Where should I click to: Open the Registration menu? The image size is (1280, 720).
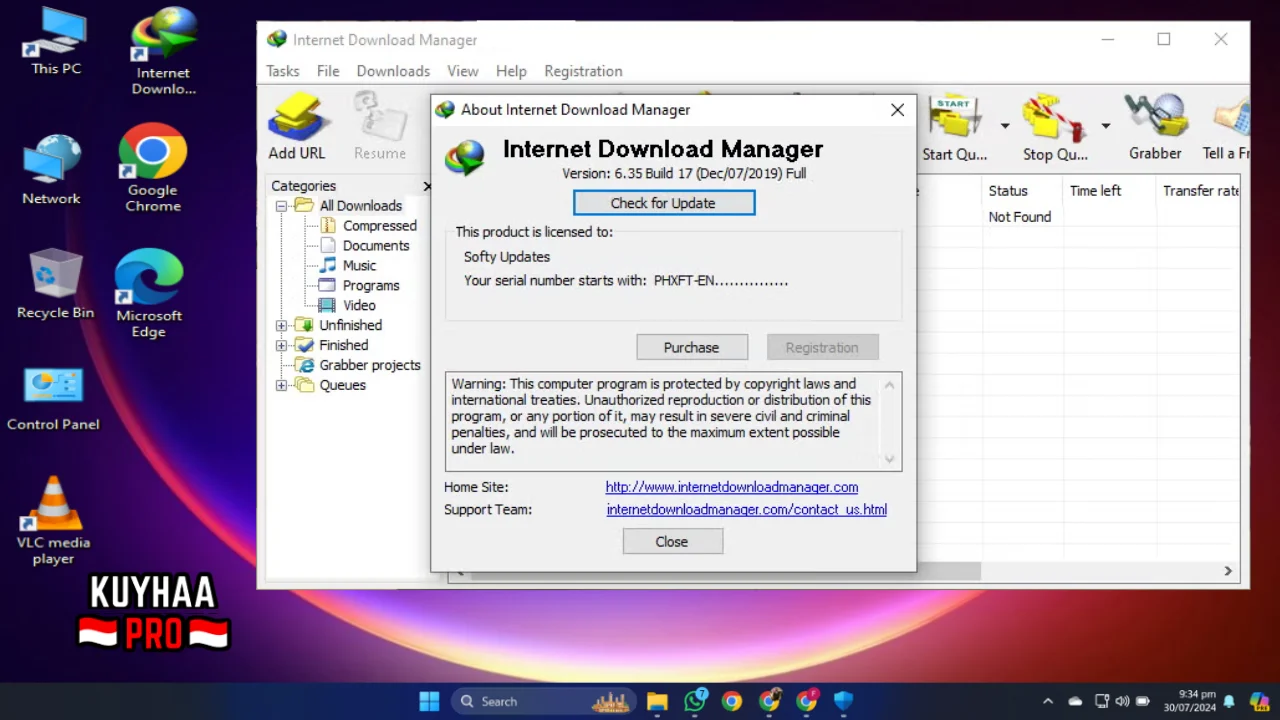coord(583,71)
